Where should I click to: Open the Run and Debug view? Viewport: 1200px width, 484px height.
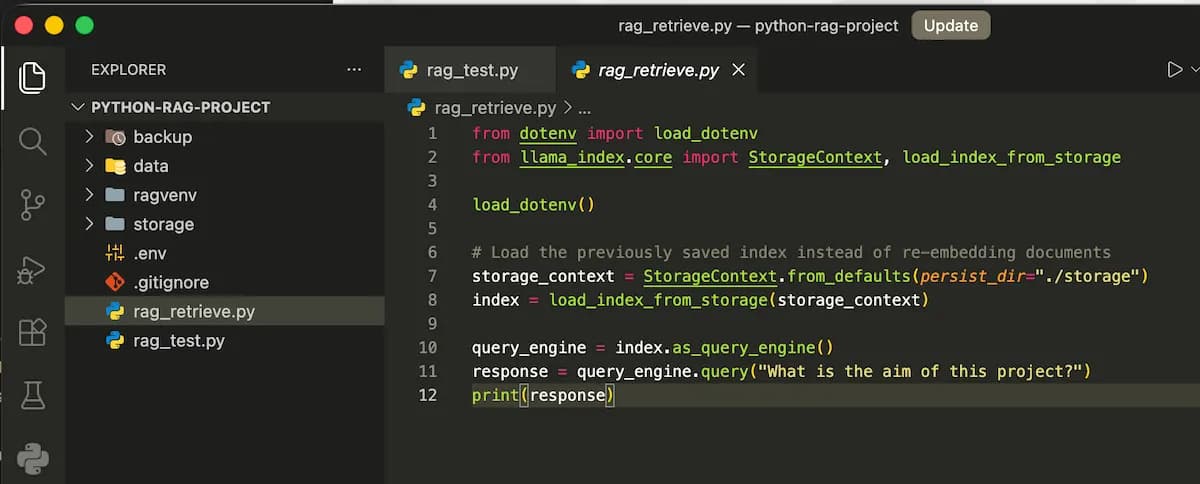(x=32, y=269)
